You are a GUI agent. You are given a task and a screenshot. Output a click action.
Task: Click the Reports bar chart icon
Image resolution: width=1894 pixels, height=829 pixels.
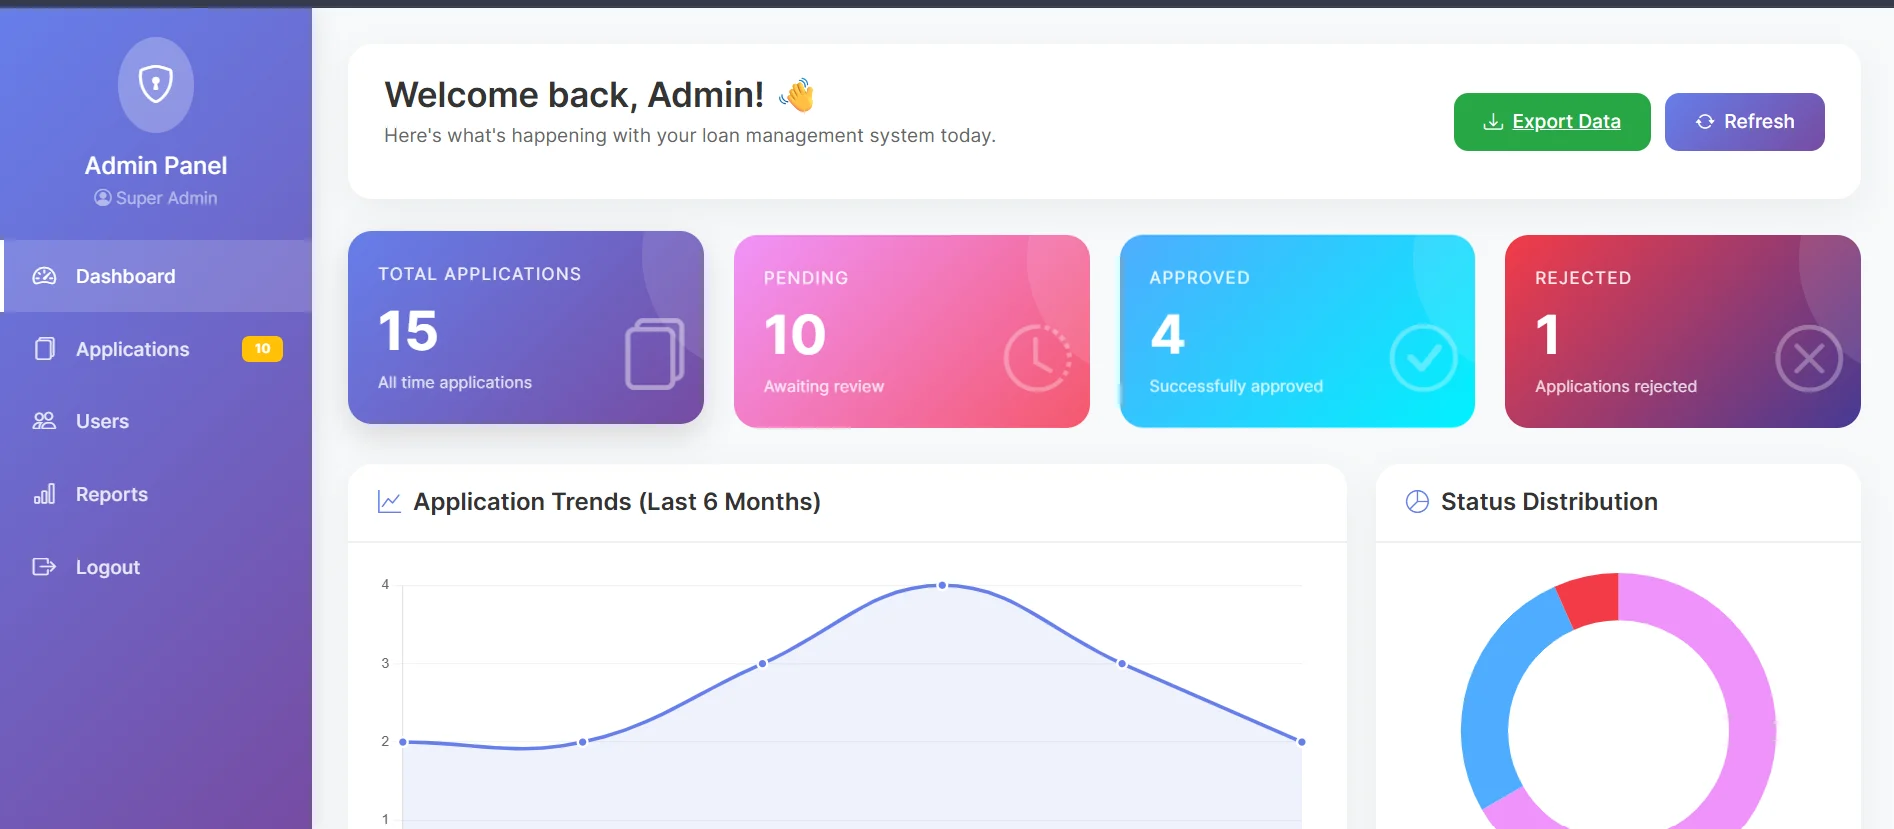tap(44, 494)
